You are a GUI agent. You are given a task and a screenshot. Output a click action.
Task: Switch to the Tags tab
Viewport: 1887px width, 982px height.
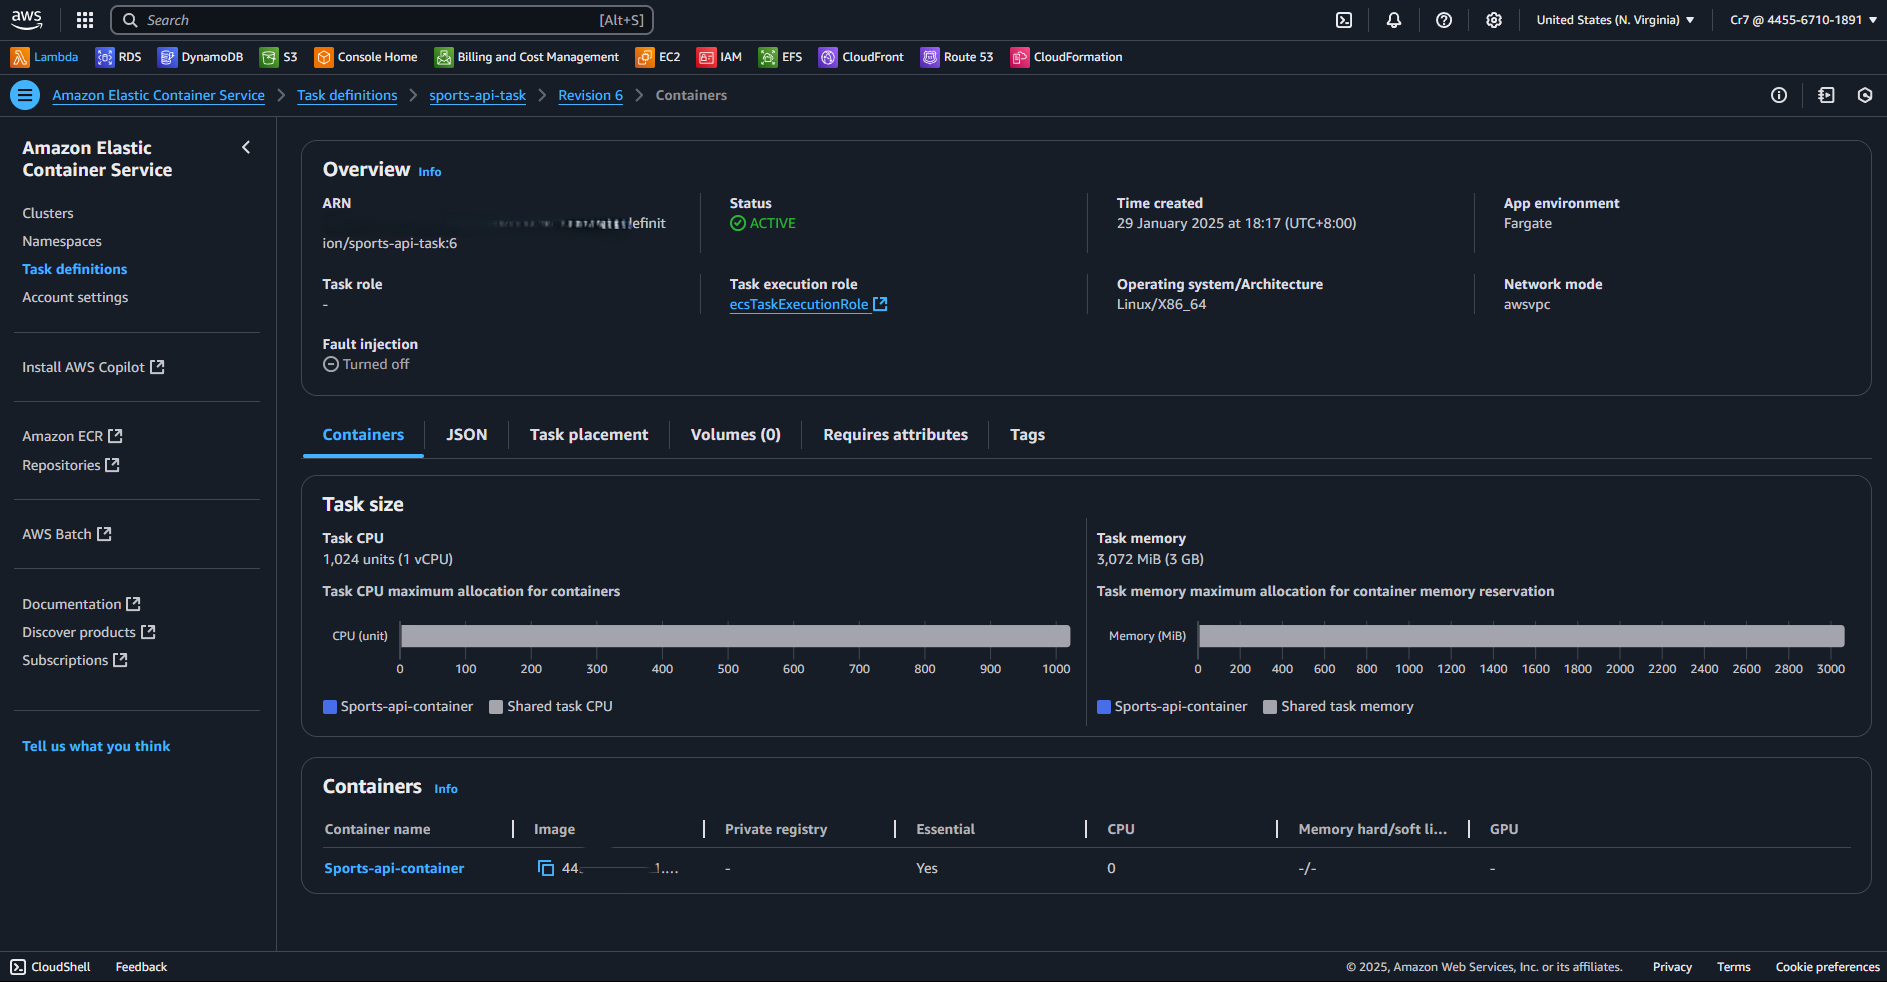tap(1027, 435)
